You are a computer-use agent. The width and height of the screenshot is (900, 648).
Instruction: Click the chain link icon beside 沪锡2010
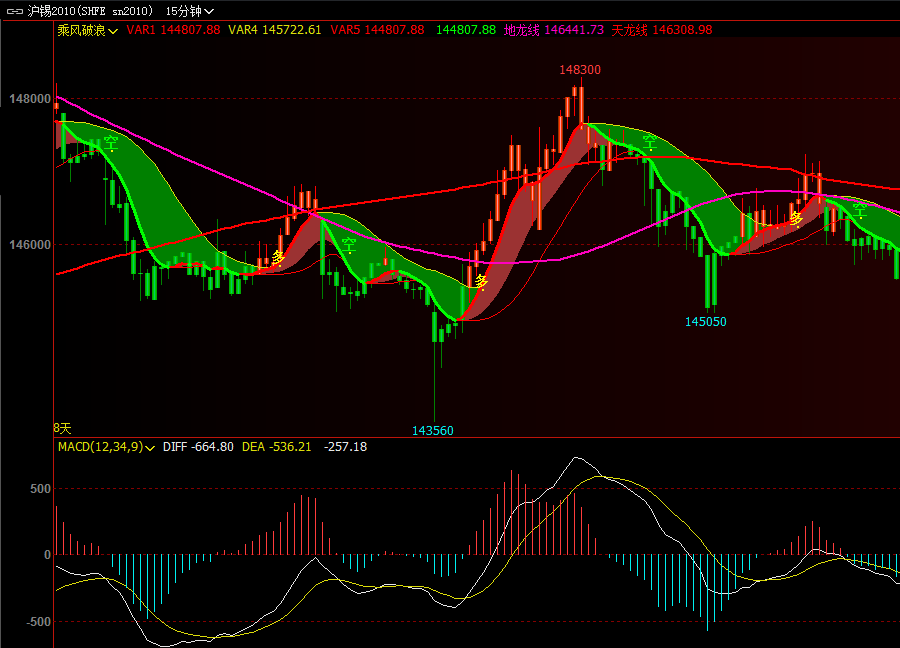point(14,11)
